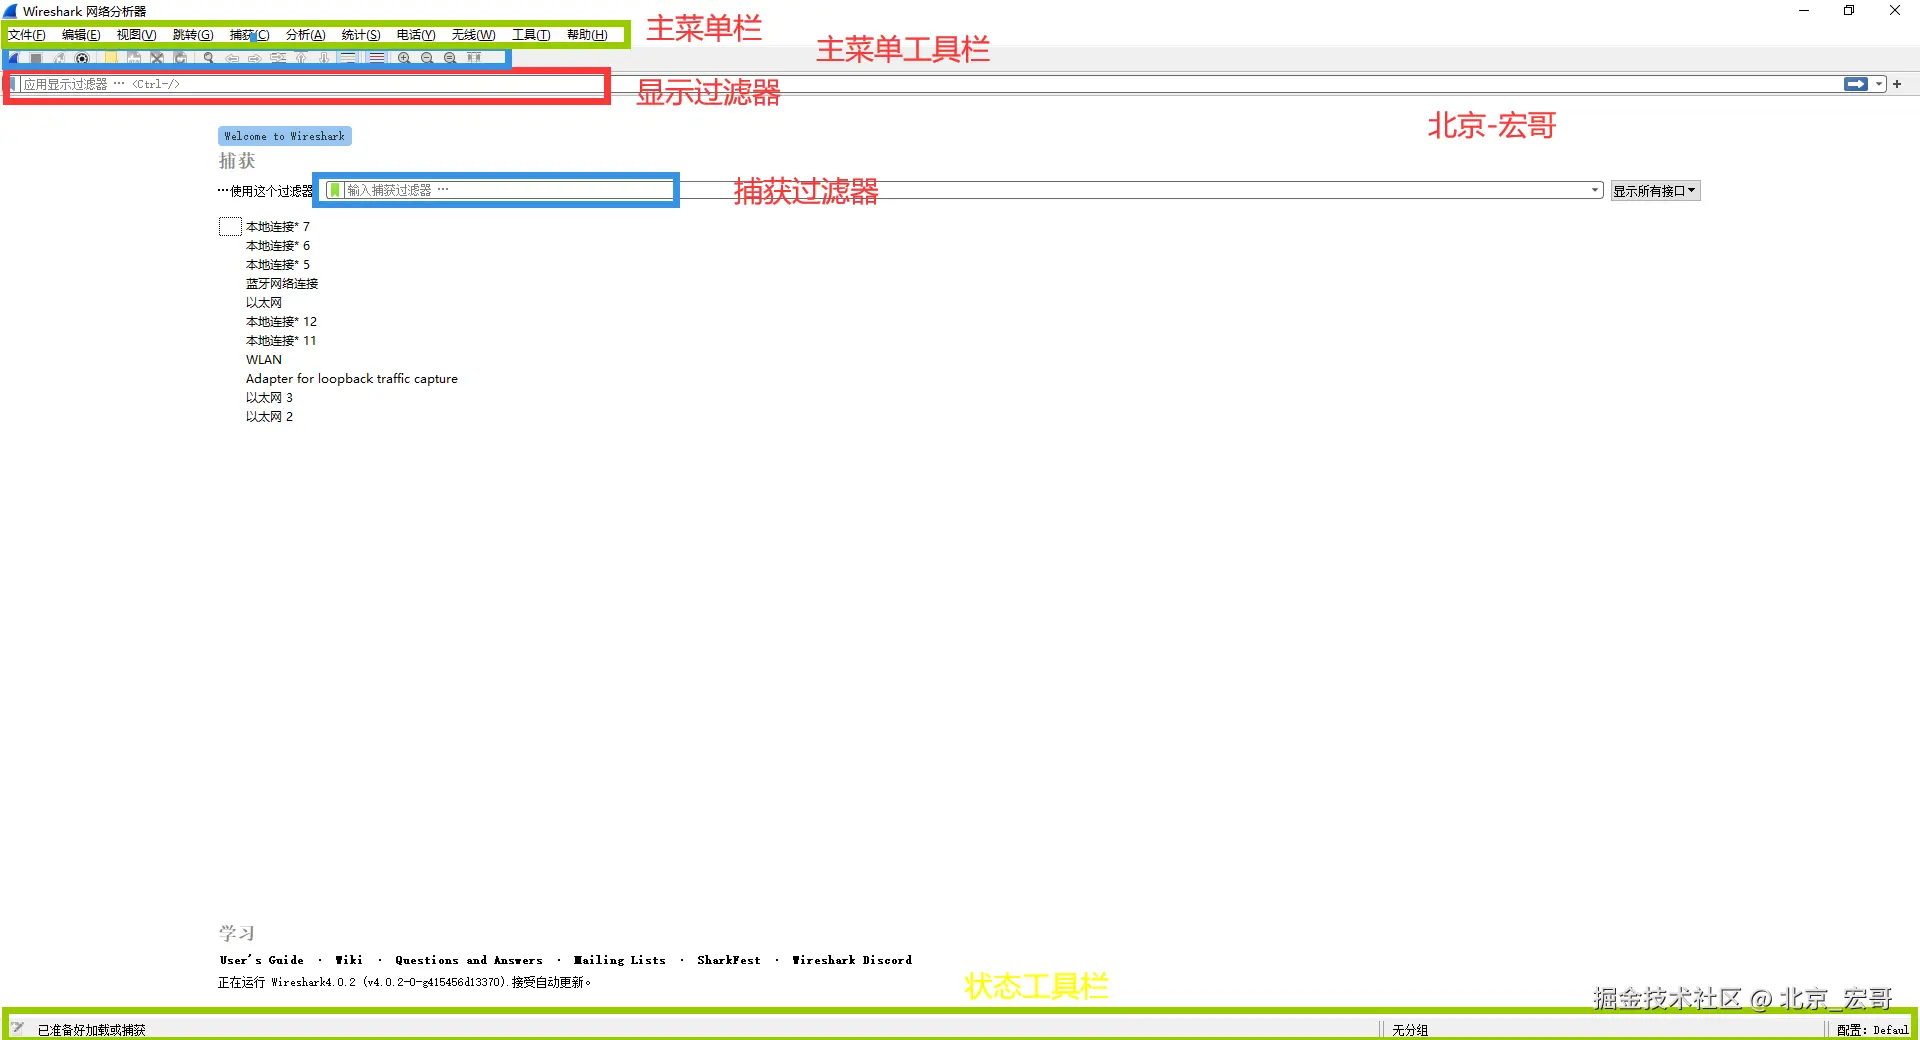
Task: Start capturing packets with the shark fin icon
Action: 14,58
